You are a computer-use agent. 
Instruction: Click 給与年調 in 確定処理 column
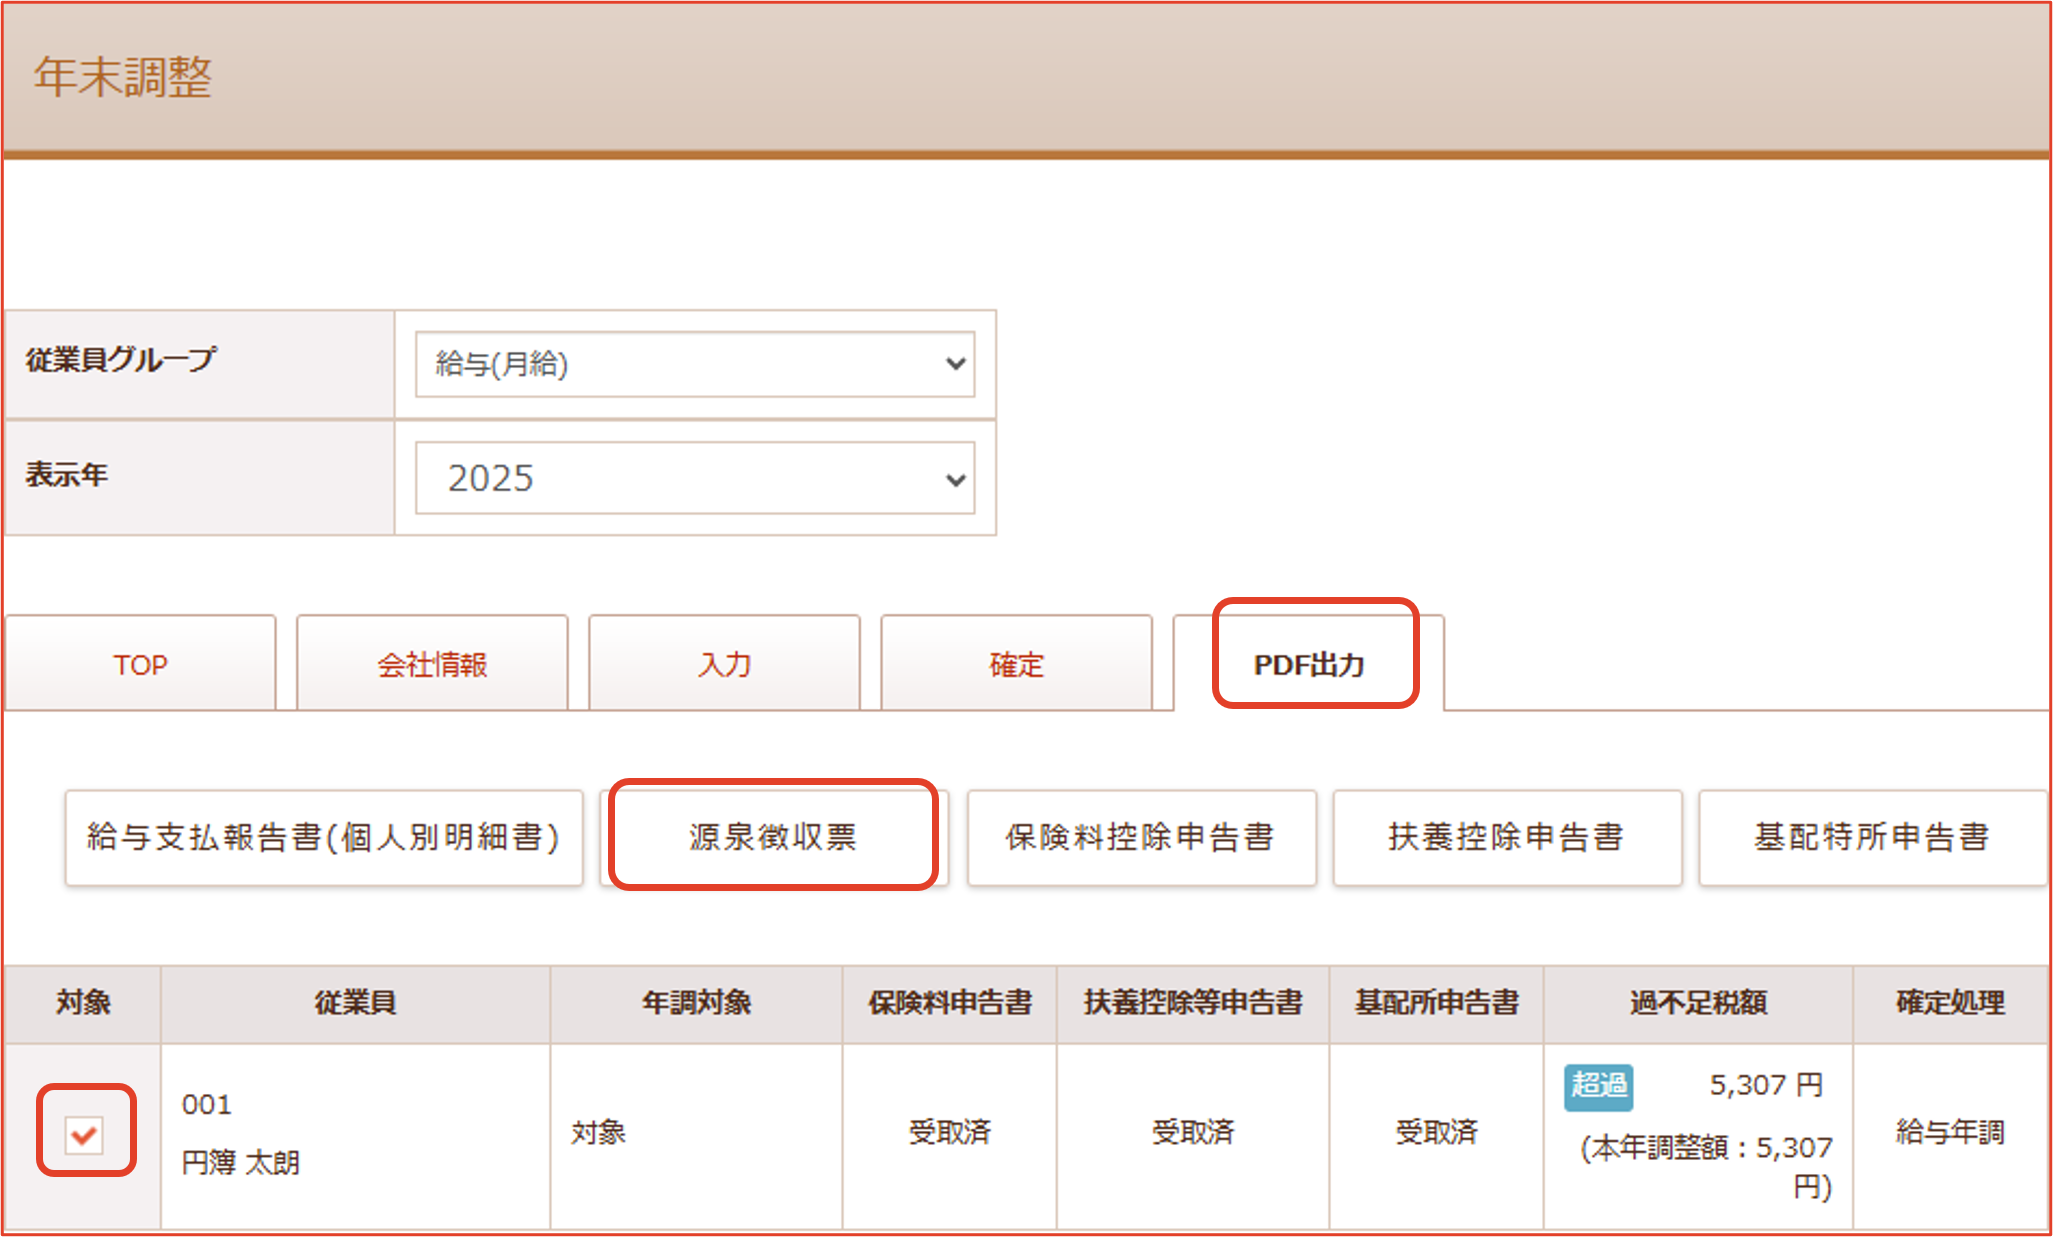click(1950, 1132)
